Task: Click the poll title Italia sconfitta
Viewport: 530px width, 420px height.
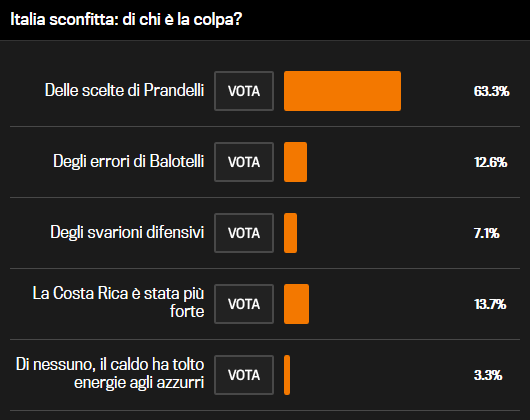Action: point(126,19)
